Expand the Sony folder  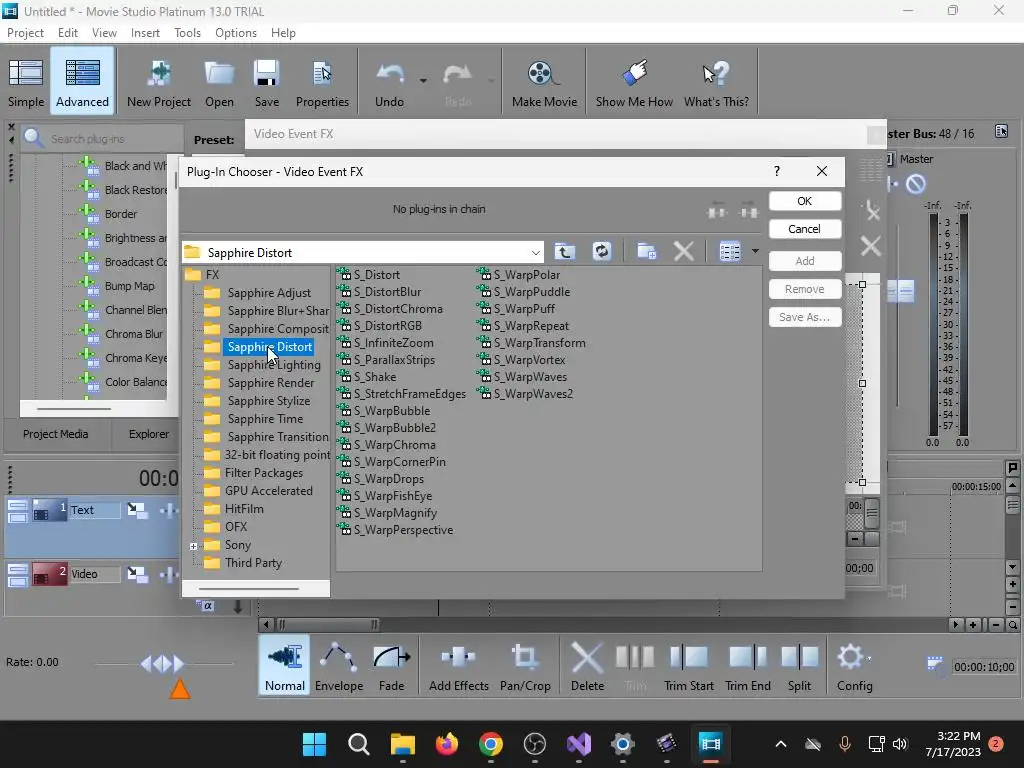click(x=193, y=546)
